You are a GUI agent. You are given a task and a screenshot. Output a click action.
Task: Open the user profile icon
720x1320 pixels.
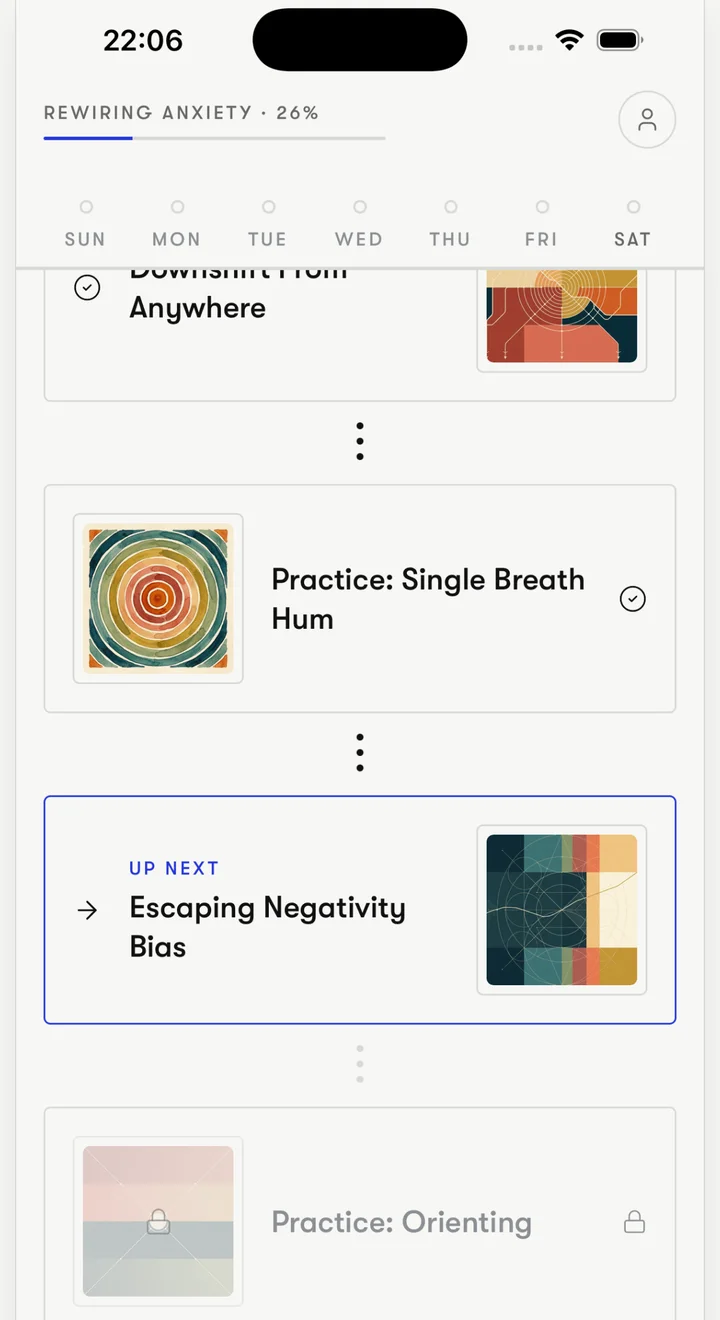647,120
